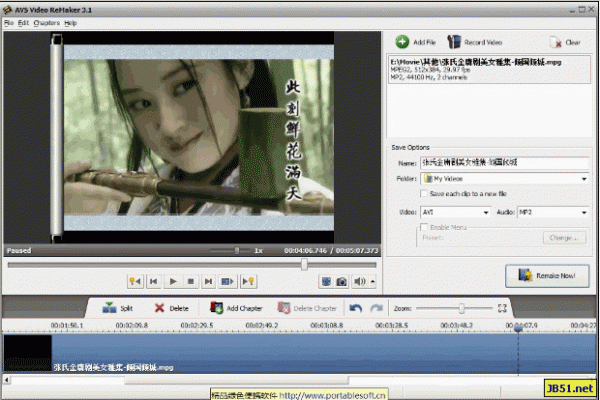Click the output Name input field
Viewport: 600px width, 400px height.
[505, 163]
